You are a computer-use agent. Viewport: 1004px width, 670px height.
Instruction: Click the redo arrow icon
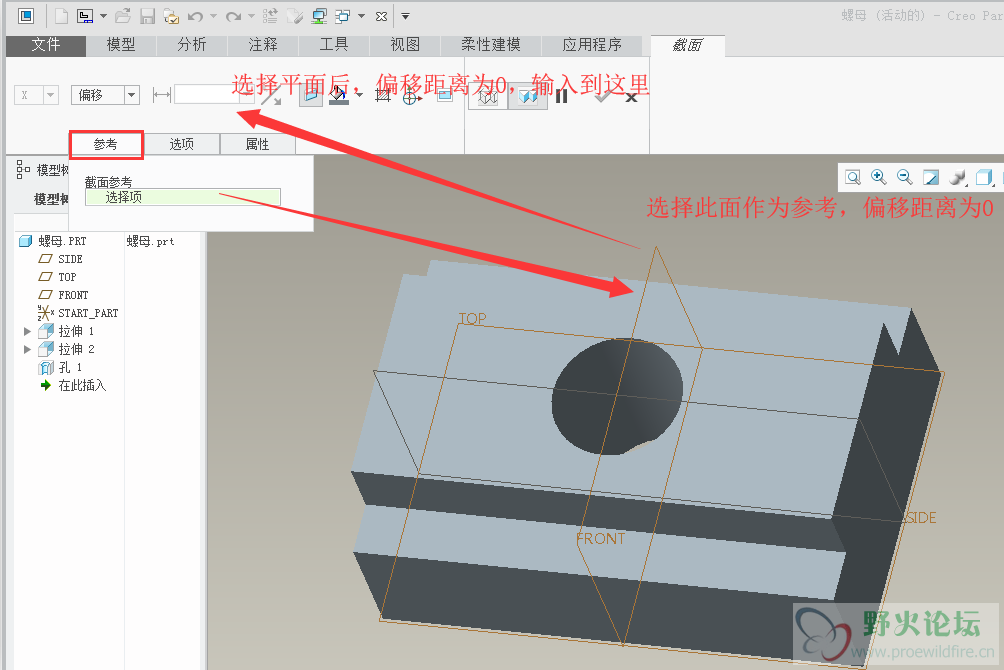tap(234, 16)
